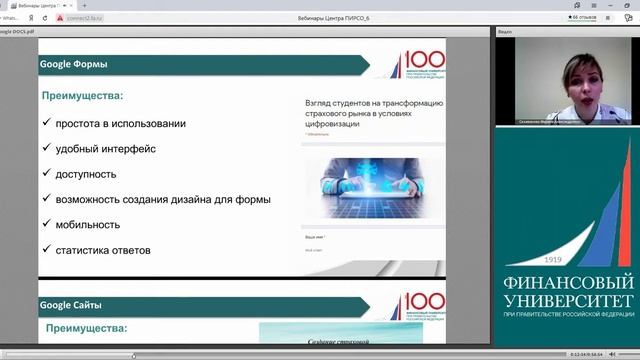
Task: Open the extensions icon at toolbar's right end
Action: click(628, 18)
